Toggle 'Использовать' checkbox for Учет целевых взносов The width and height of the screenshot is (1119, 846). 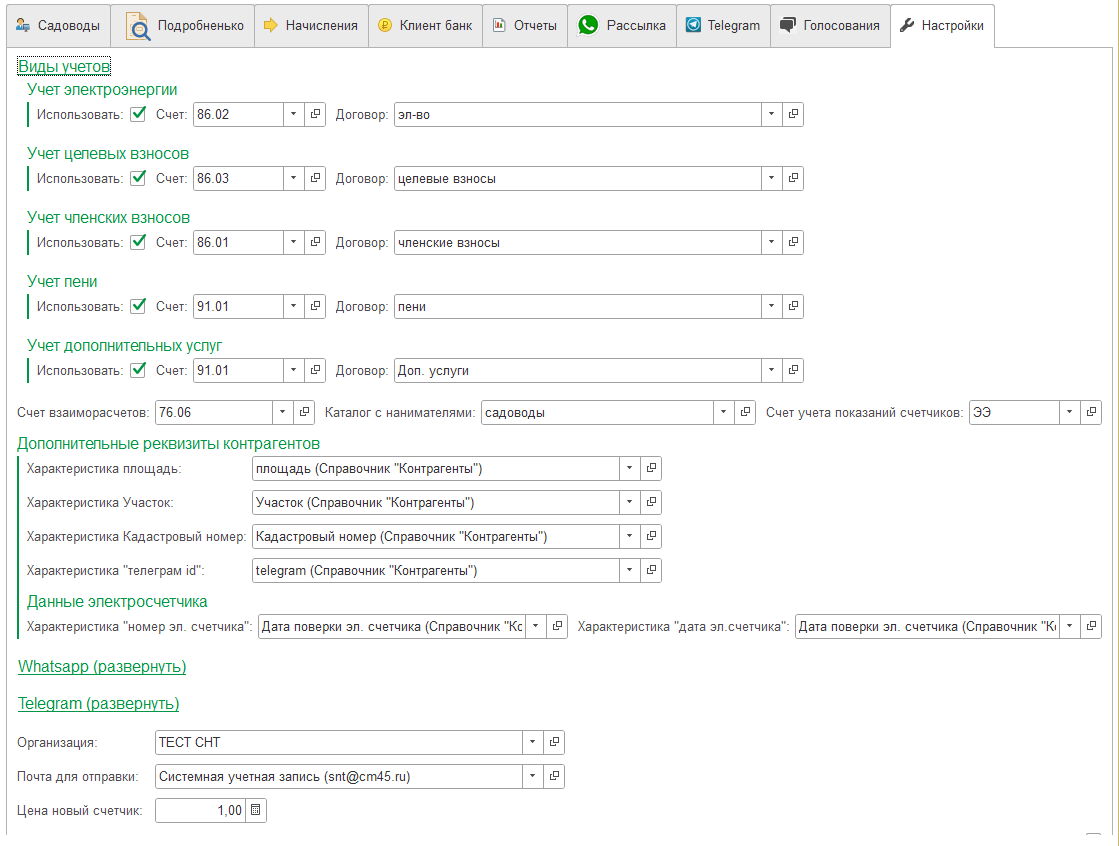(x=139, y=178)
